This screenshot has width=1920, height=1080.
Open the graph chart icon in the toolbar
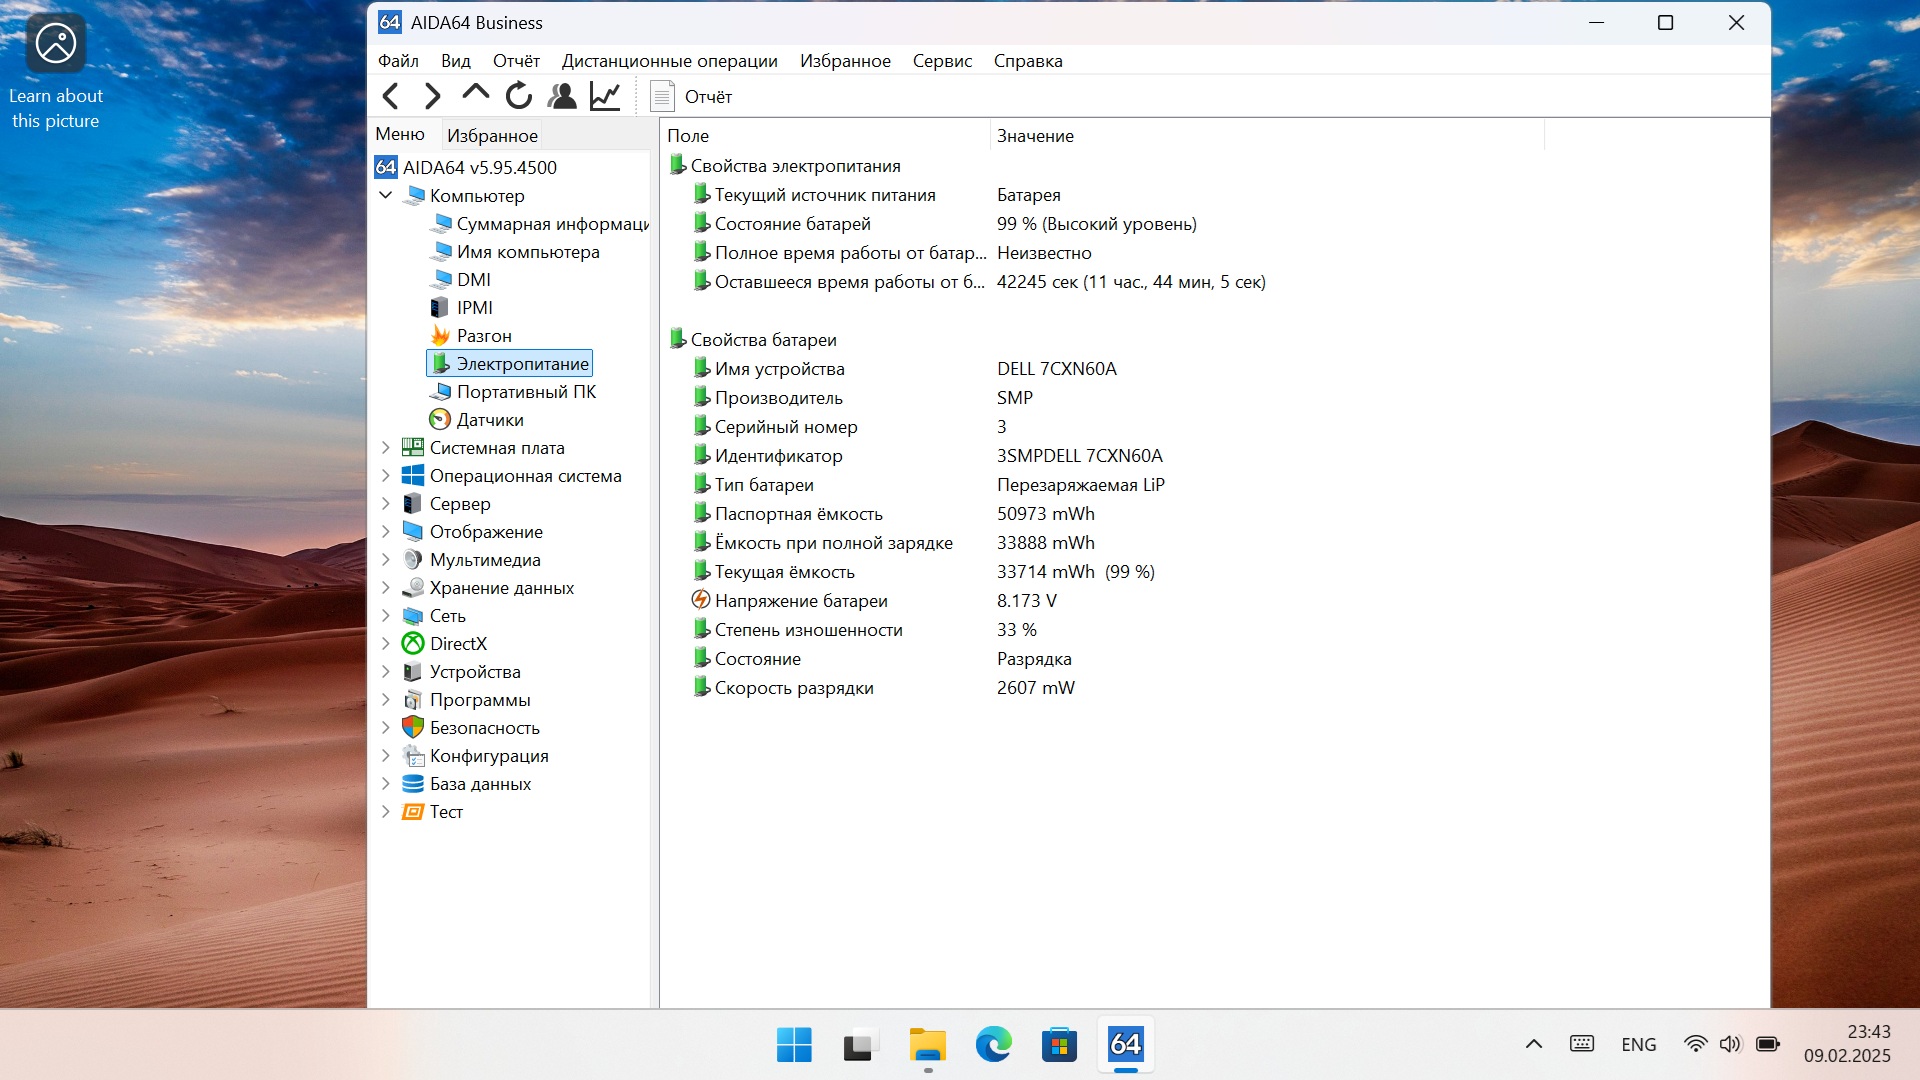(605, 96)
